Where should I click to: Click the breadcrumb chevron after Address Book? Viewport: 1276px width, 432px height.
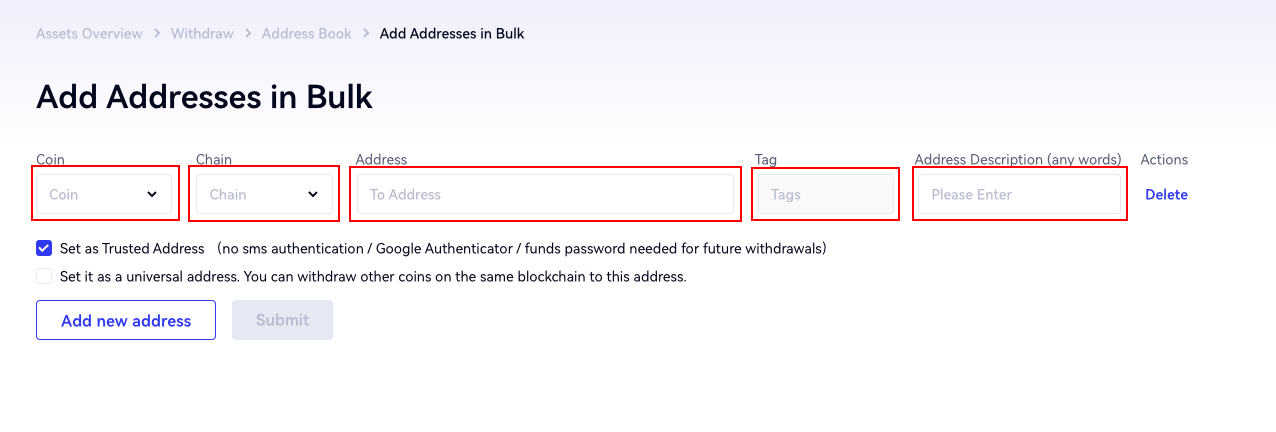[x=366, y=34]
